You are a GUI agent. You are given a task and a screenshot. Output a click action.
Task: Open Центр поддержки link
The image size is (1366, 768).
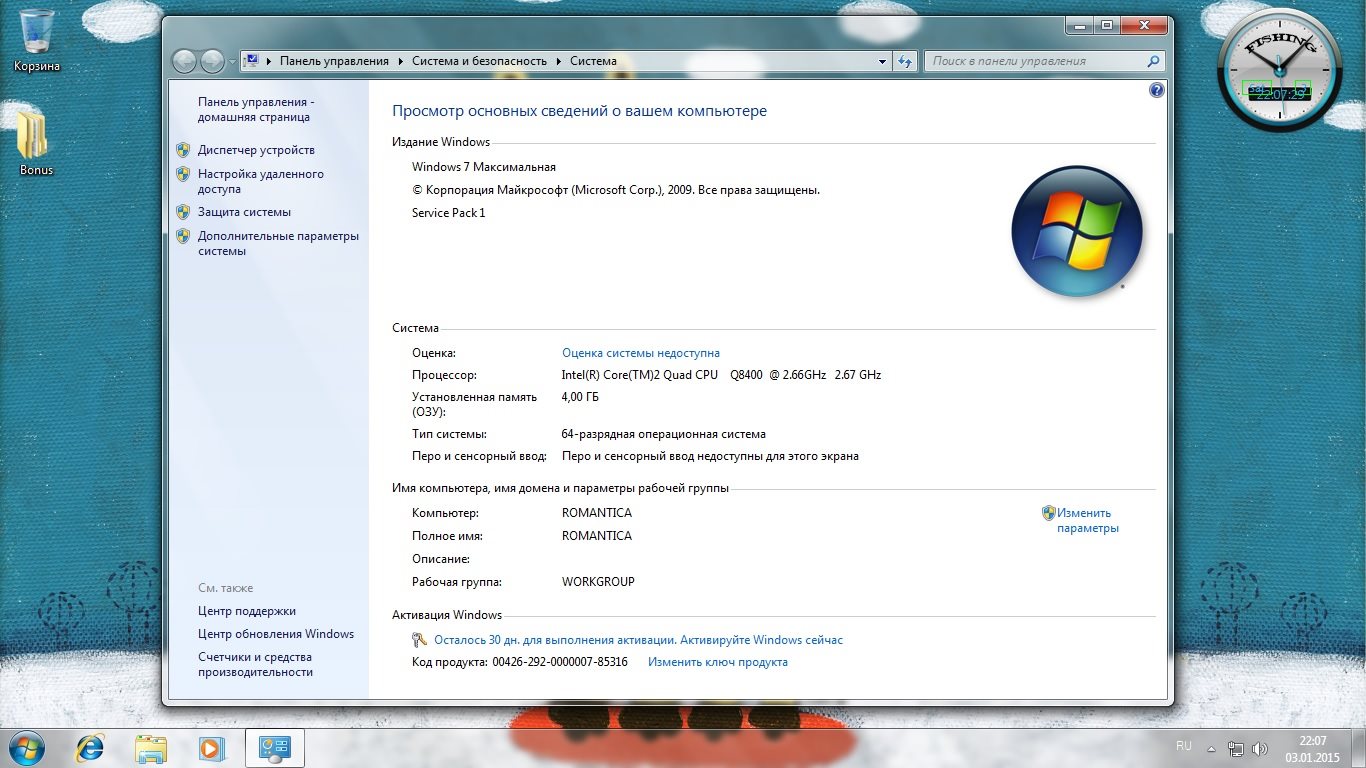tap(247, 611)
